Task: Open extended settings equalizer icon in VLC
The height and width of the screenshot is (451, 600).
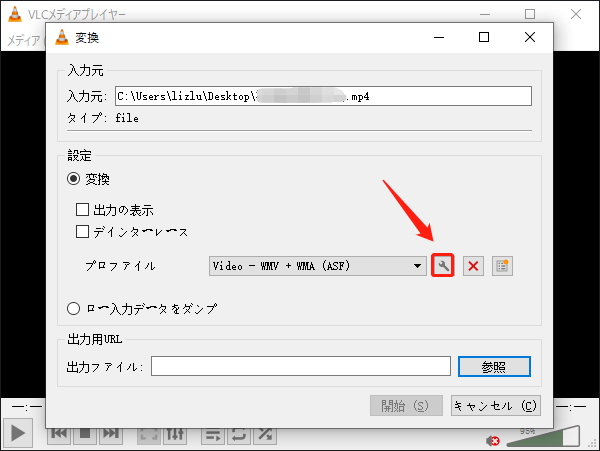Action: 175,435
